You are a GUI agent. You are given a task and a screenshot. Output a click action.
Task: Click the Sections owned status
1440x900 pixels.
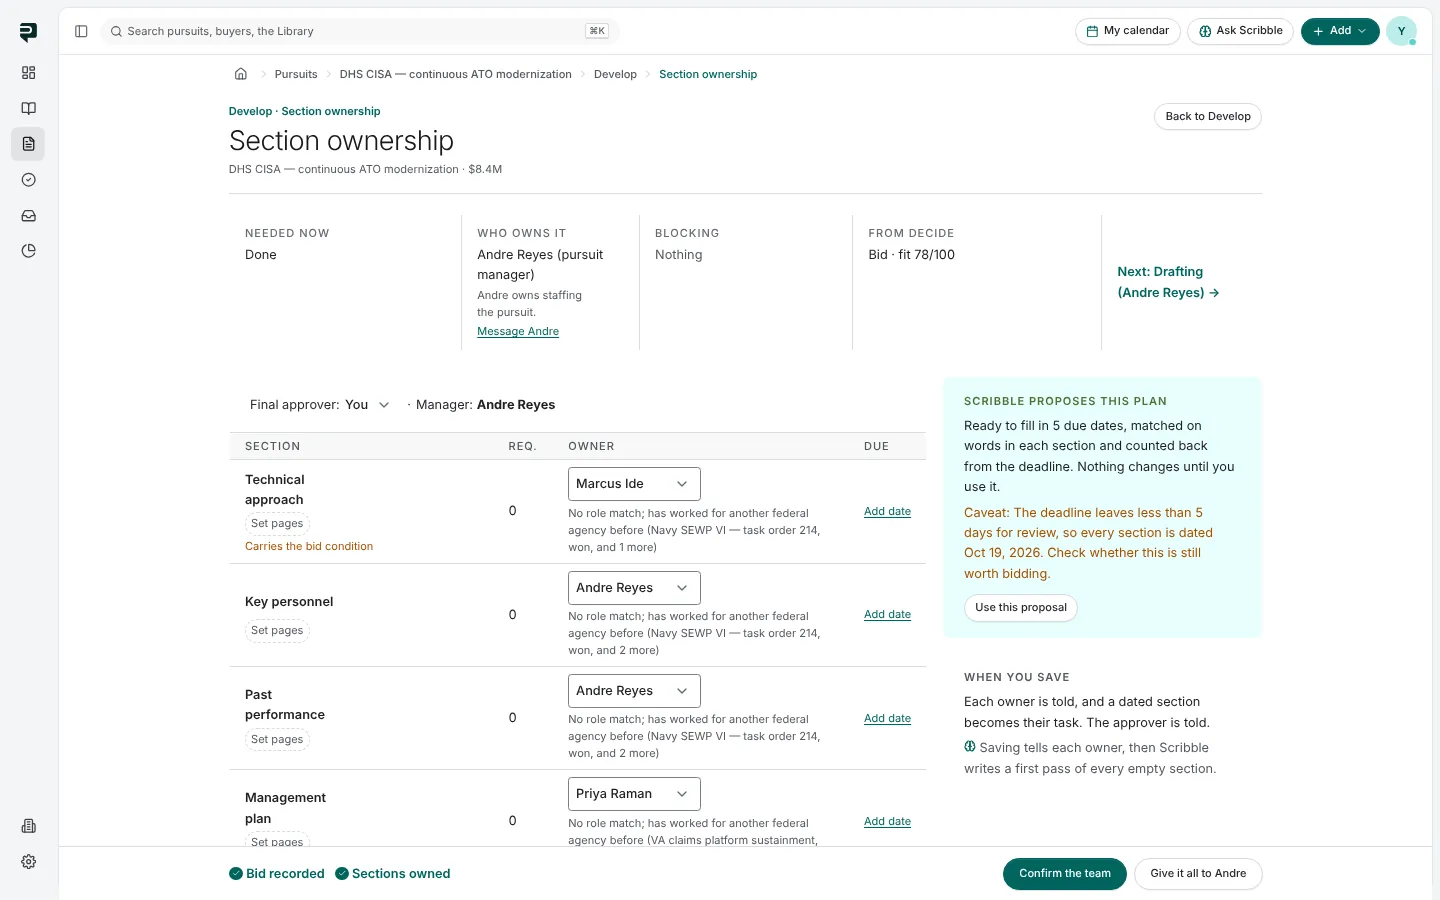(x=393, y=874)
